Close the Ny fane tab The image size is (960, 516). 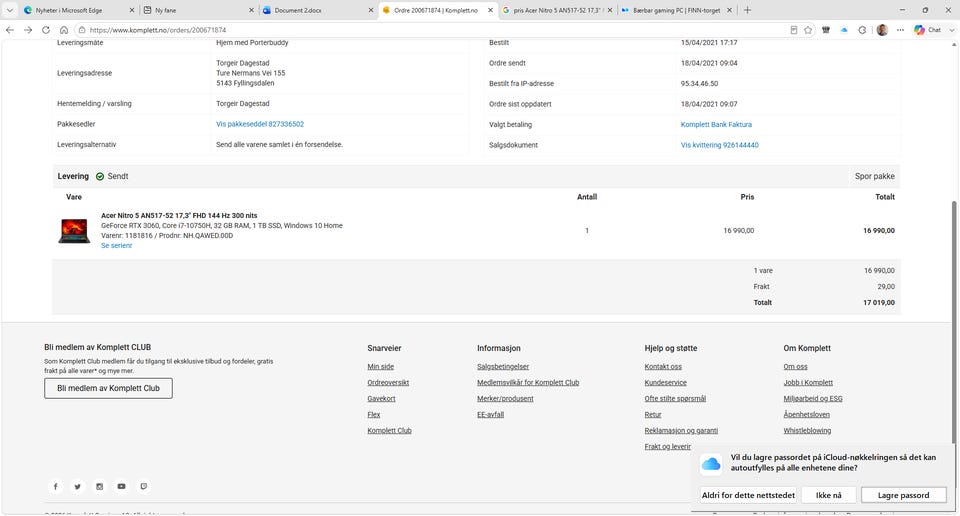point(251,10)
